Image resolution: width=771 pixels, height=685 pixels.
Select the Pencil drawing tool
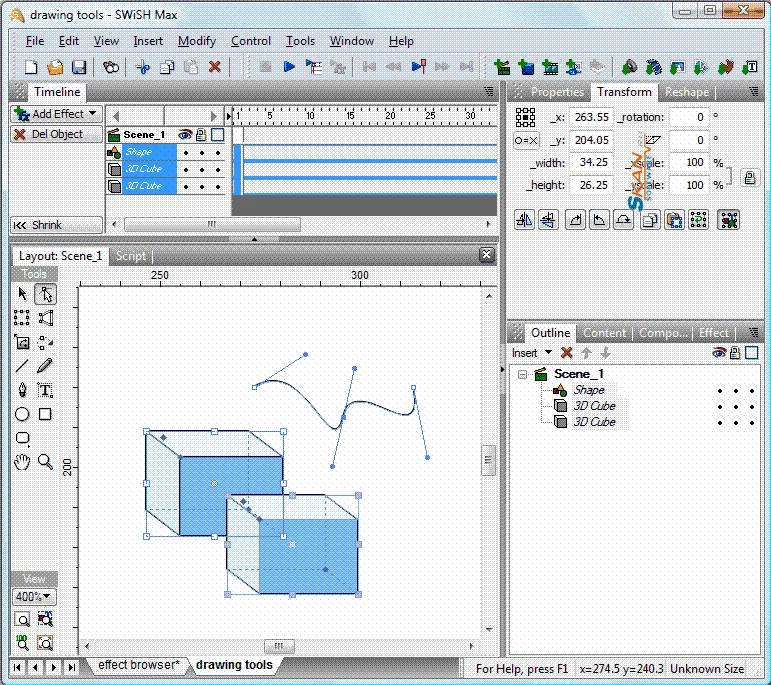tap(45, 366)
